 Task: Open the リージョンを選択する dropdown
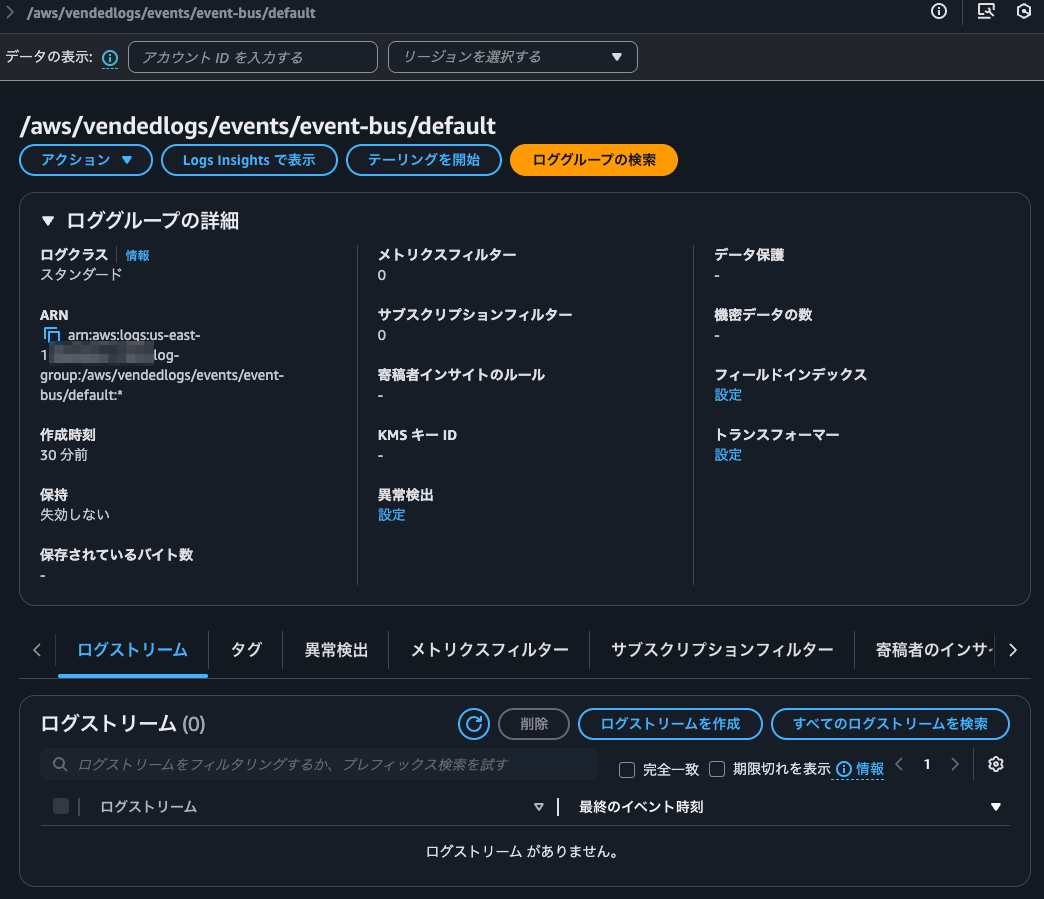pyautogui.click(x=513, y=57)
